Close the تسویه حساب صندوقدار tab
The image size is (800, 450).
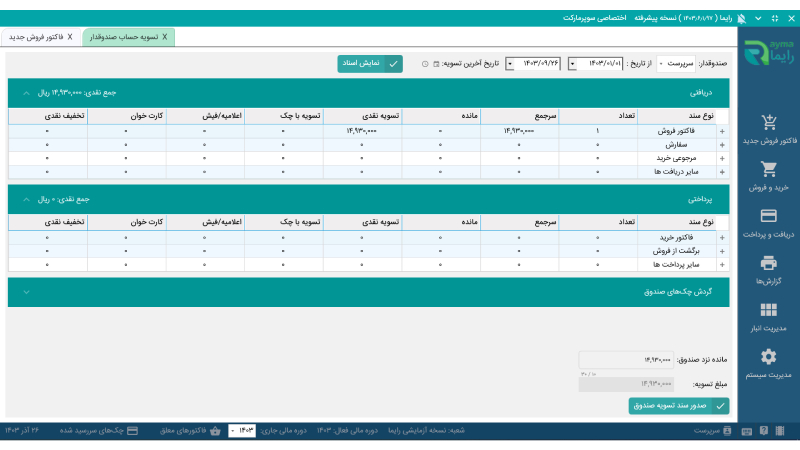[x=166, y=36]
